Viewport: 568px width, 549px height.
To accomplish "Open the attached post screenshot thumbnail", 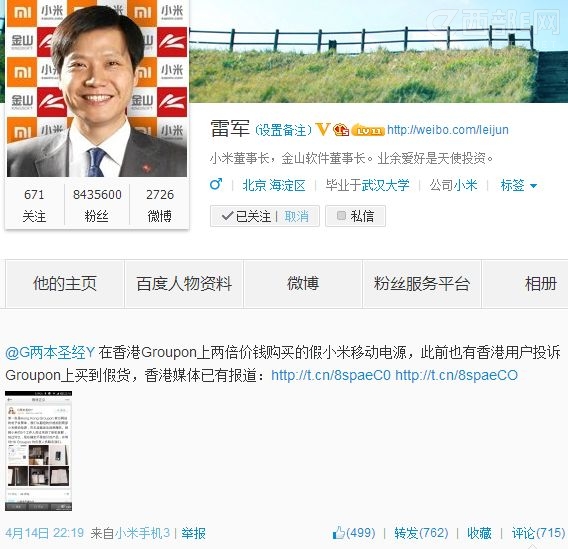I will pyautogui.click(x=38, y=450).
